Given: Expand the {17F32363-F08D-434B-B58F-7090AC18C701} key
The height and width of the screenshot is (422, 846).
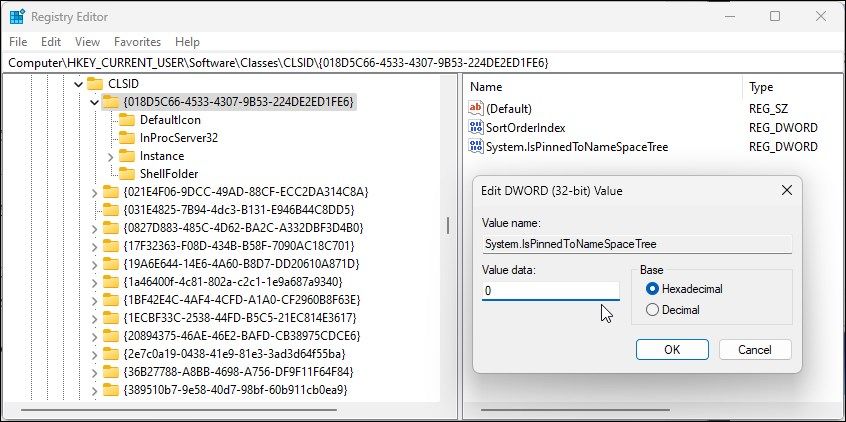Looking at the screenshot, I should click(x=95, y=247).
